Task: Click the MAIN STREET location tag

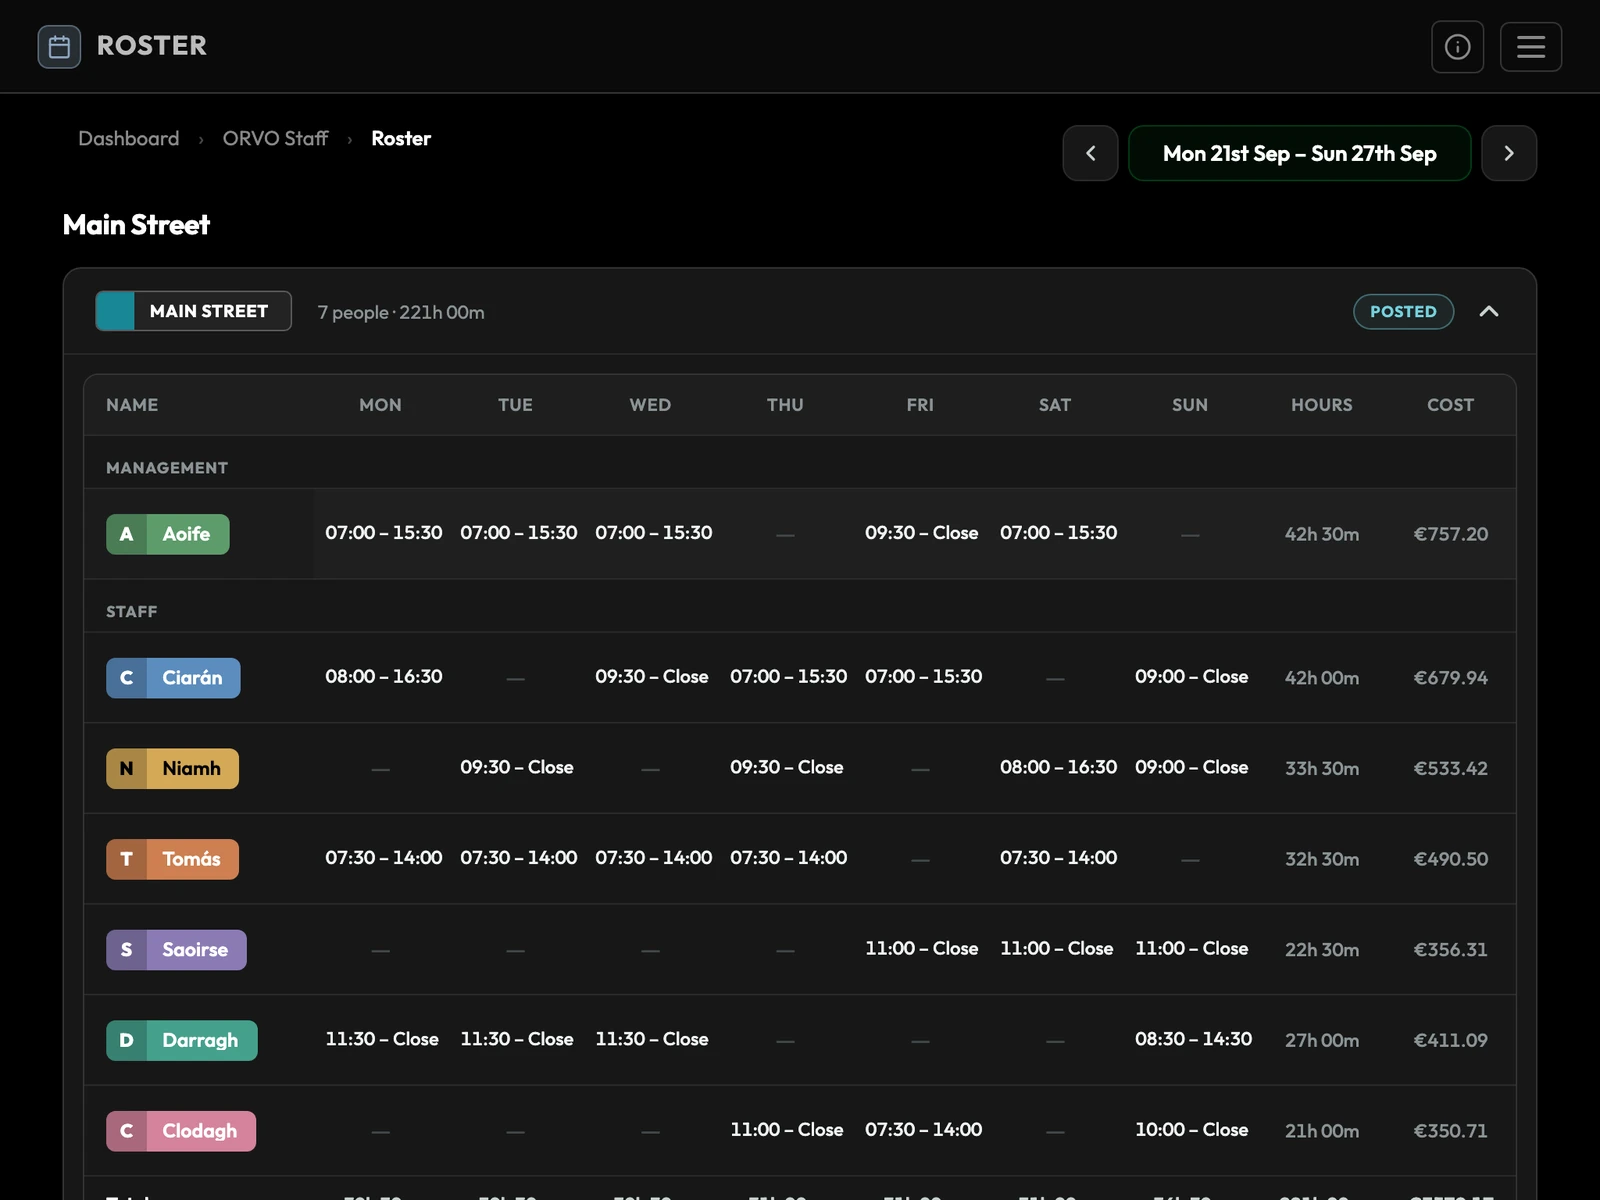Action: [x=193, y=311]
